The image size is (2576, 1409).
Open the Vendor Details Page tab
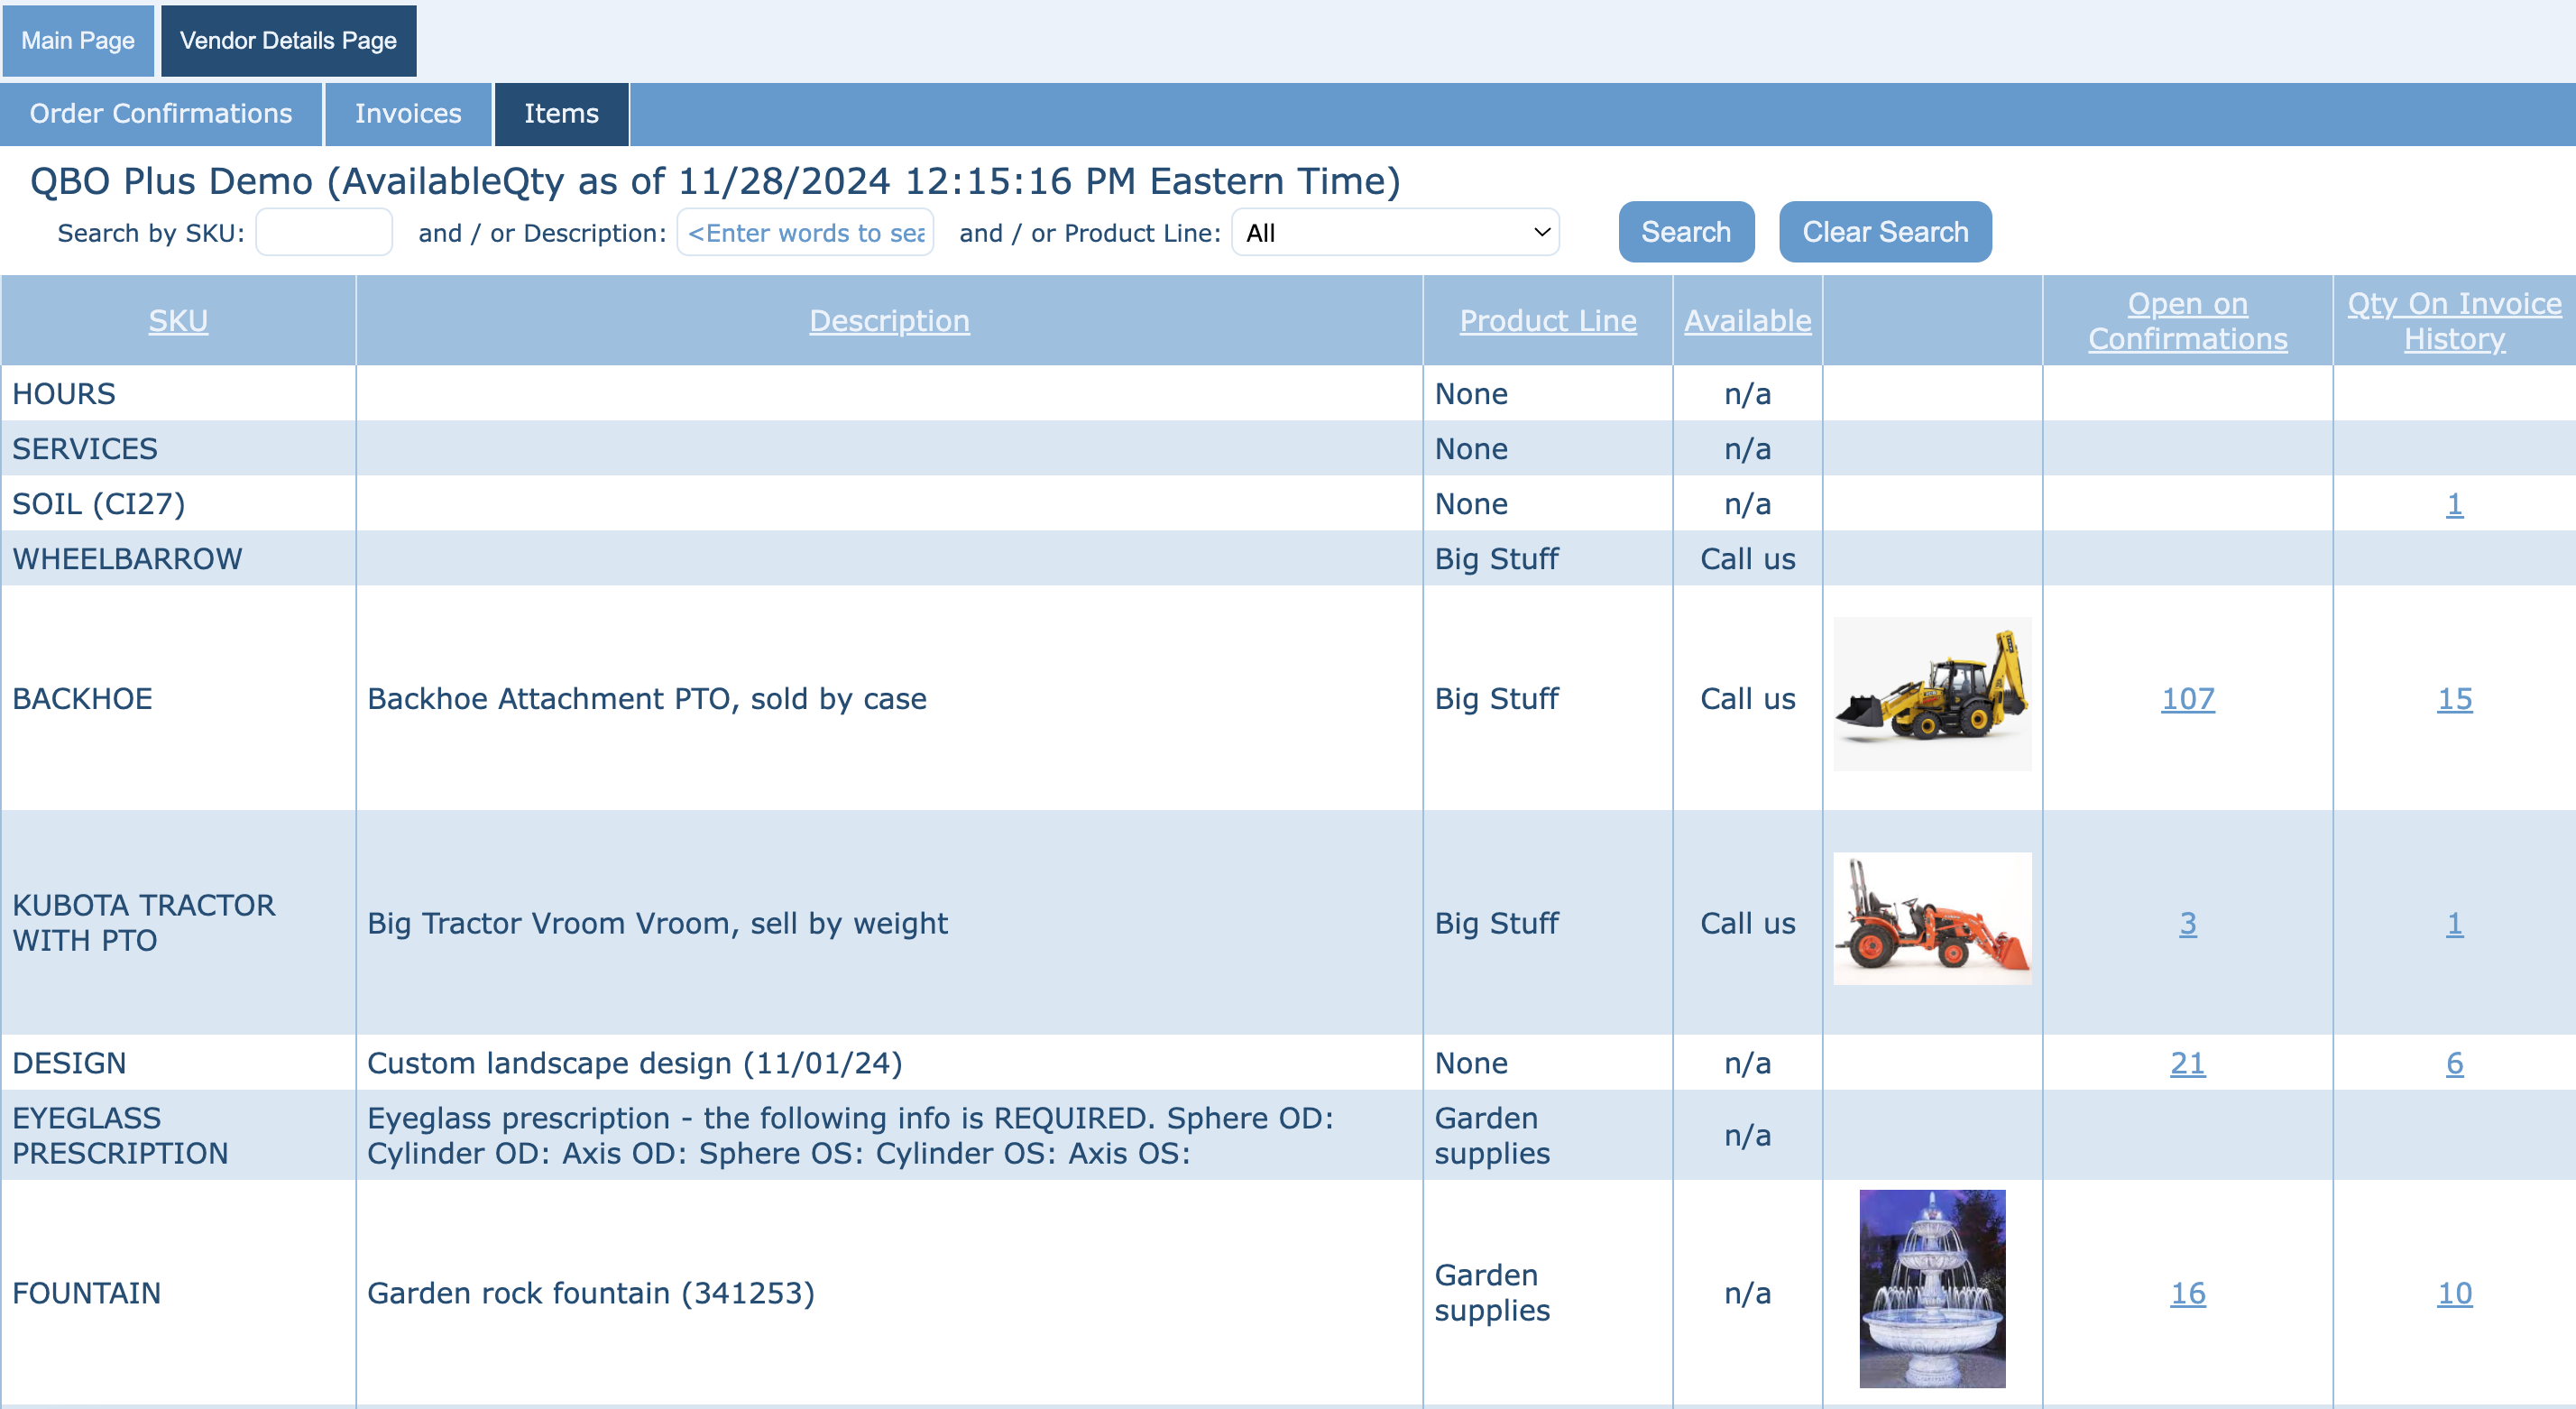coord(288,41)
